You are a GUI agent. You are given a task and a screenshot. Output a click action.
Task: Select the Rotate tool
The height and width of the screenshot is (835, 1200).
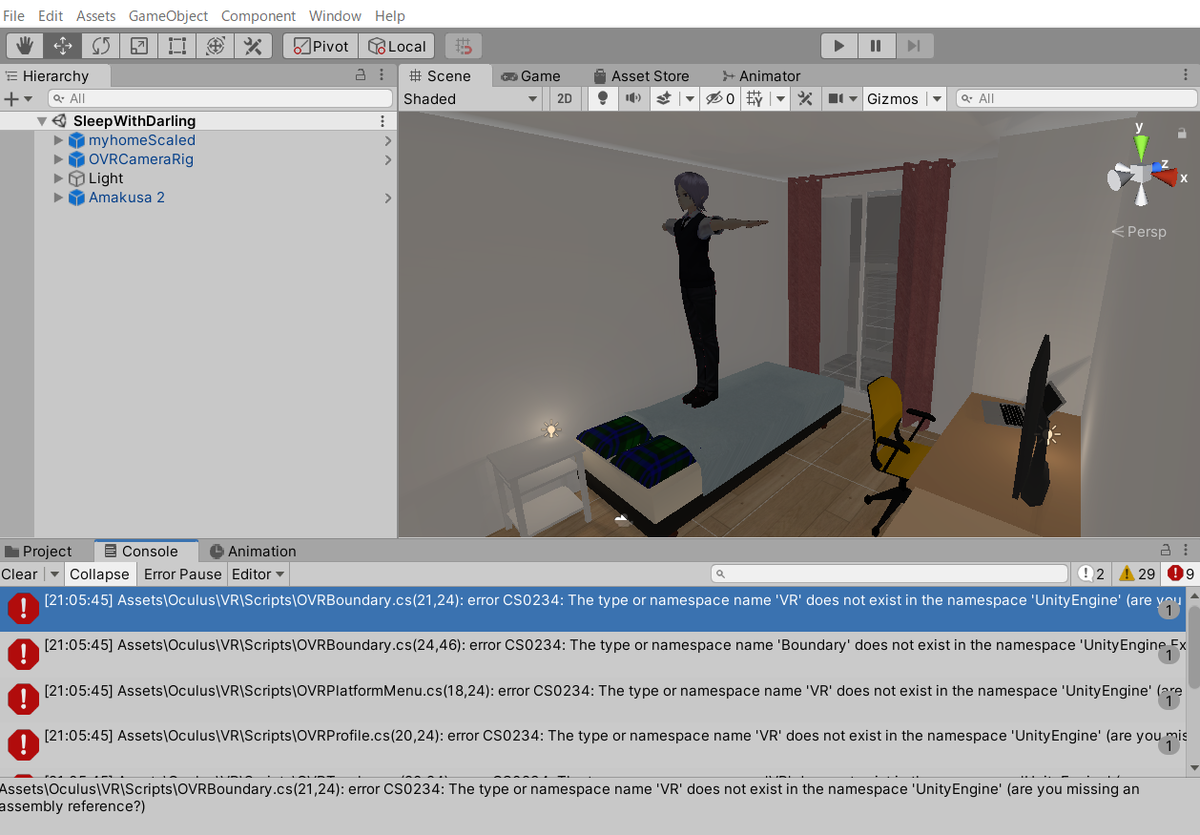coord(100,46)
